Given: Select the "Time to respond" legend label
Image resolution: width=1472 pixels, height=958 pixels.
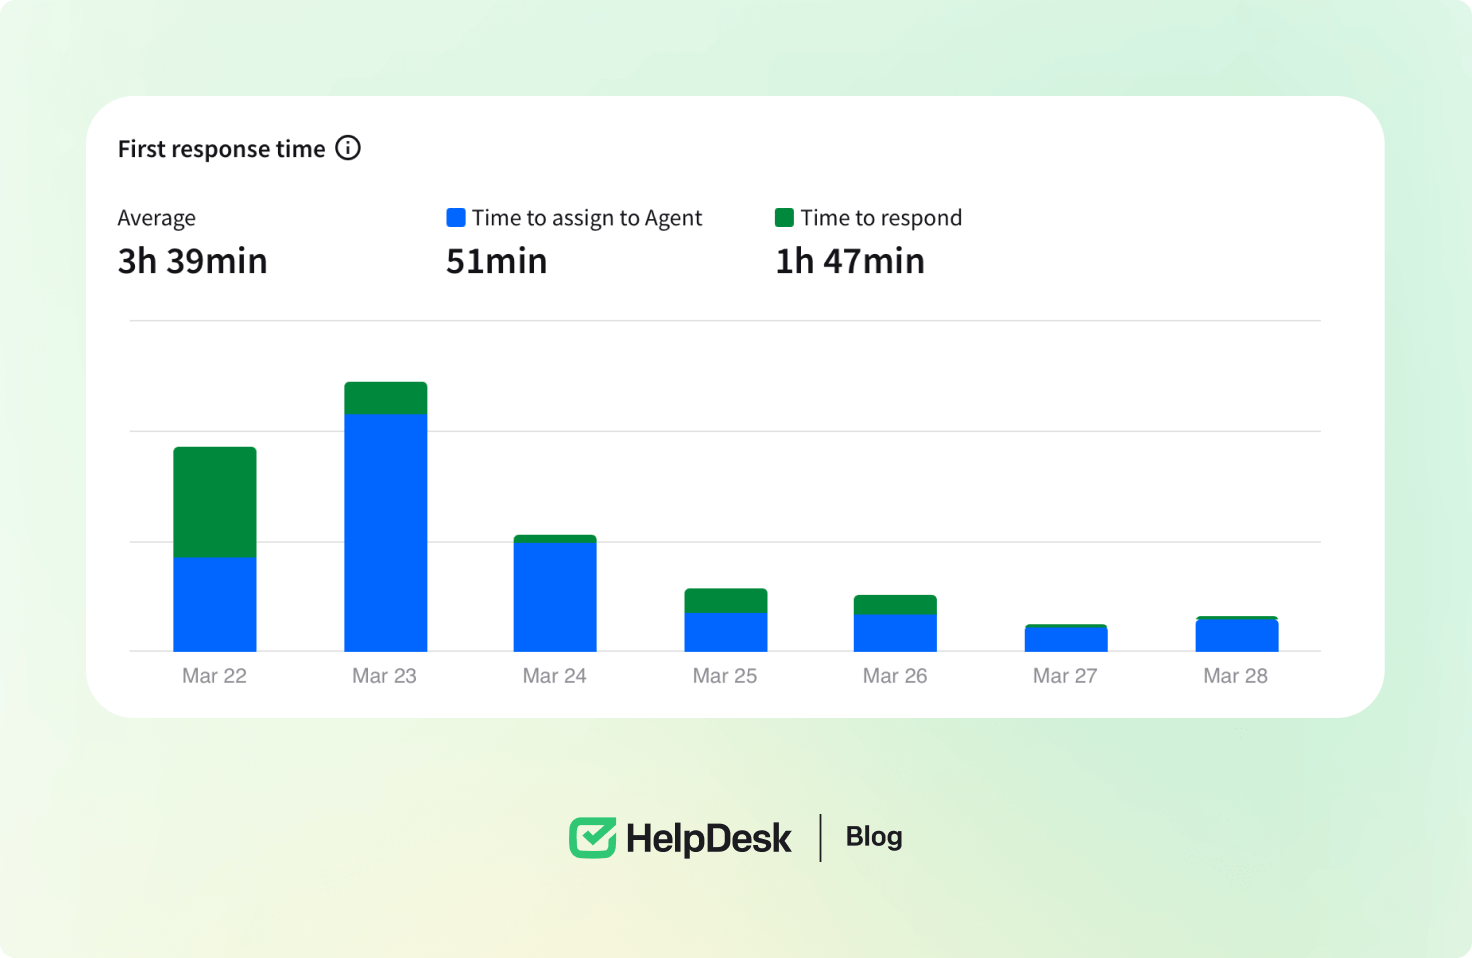Looking at the screenshot, I should click(x=881, y=218).
